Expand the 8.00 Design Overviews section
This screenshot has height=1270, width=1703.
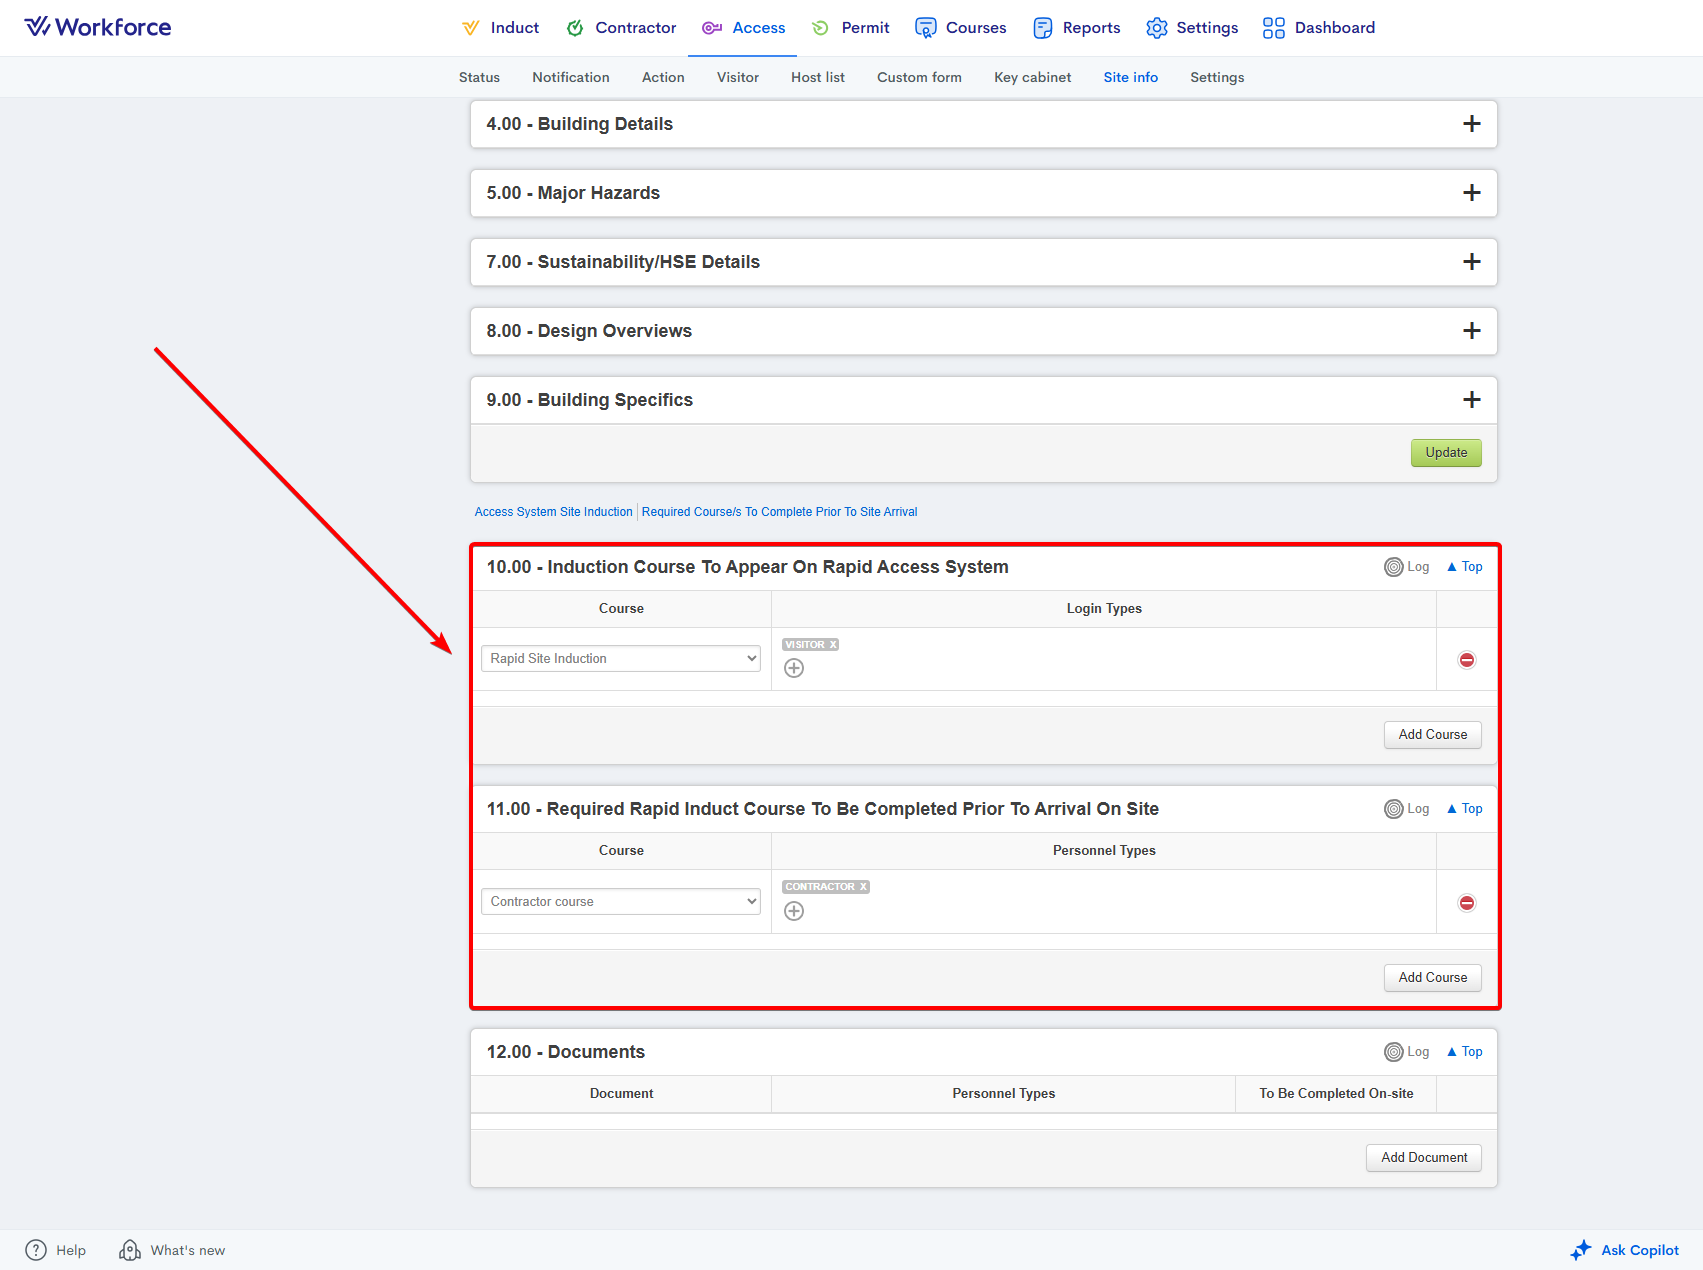coord(1471,331)
